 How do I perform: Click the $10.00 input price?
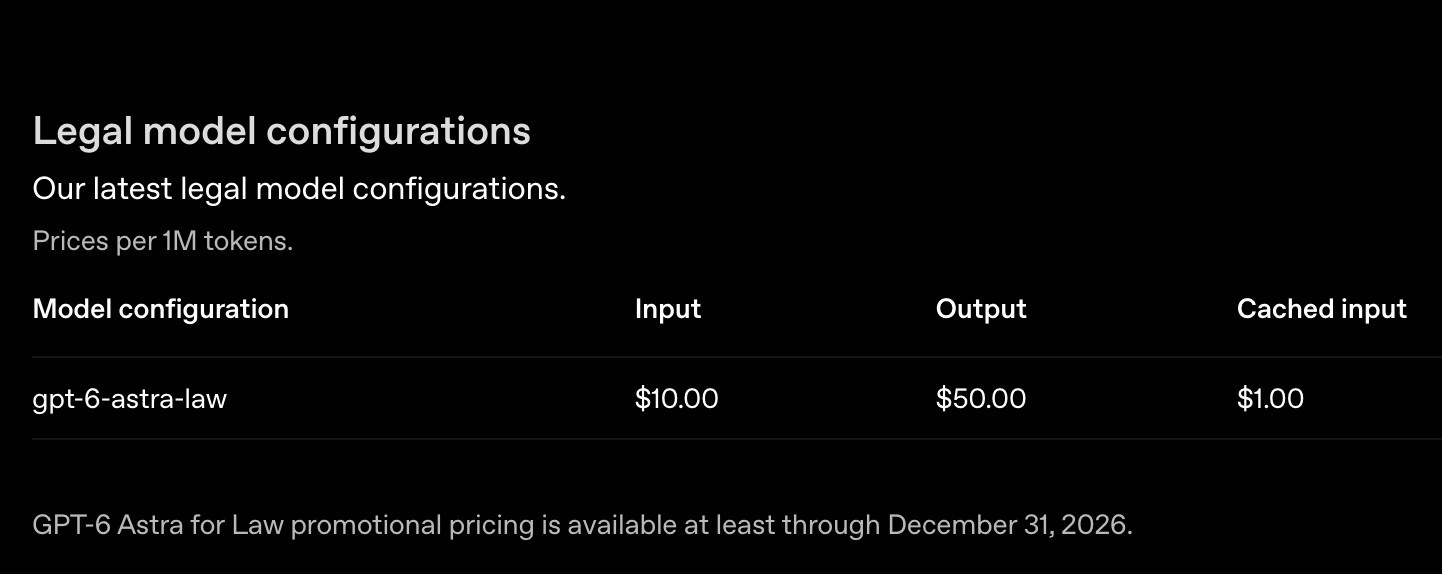click(x=677, y=399)
